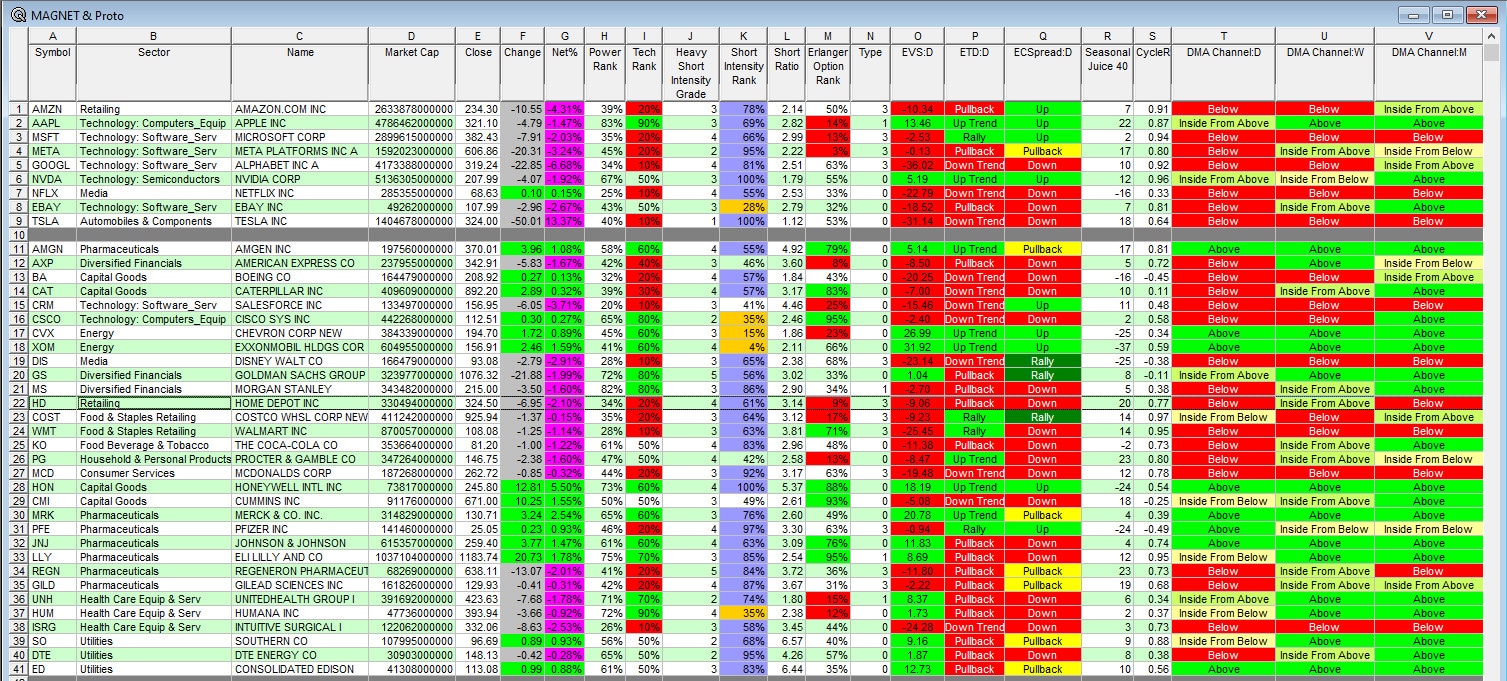Select HUMANA INC name cell
The image size is (1507, 681).
click(x=300, y=613)
